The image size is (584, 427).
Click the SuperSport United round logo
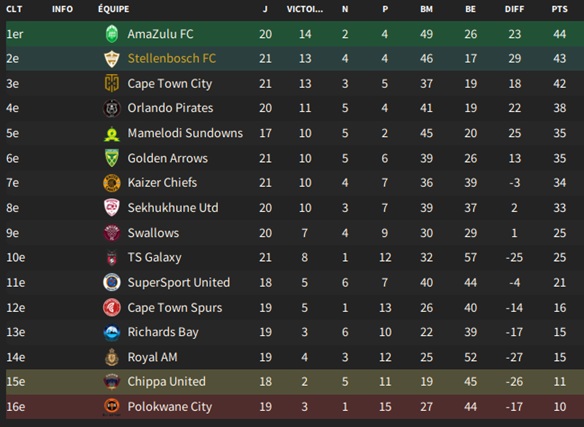click(x=112, y=282)
